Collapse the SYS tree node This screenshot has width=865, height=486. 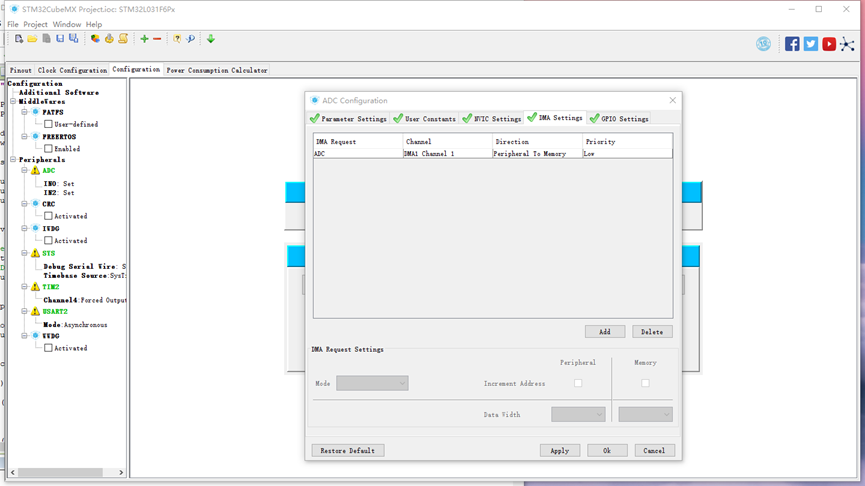(x=24, y=253)
